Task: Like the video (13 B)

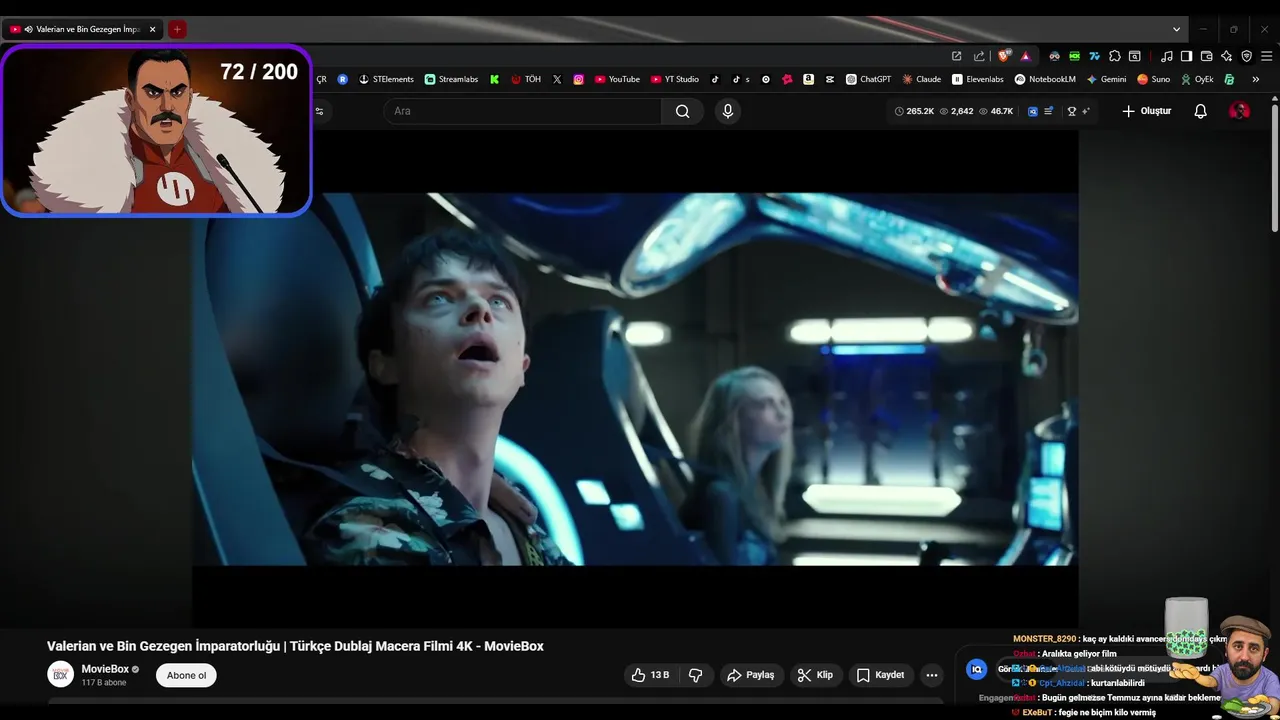Action: pyautogui.click(x=650, y=675)
